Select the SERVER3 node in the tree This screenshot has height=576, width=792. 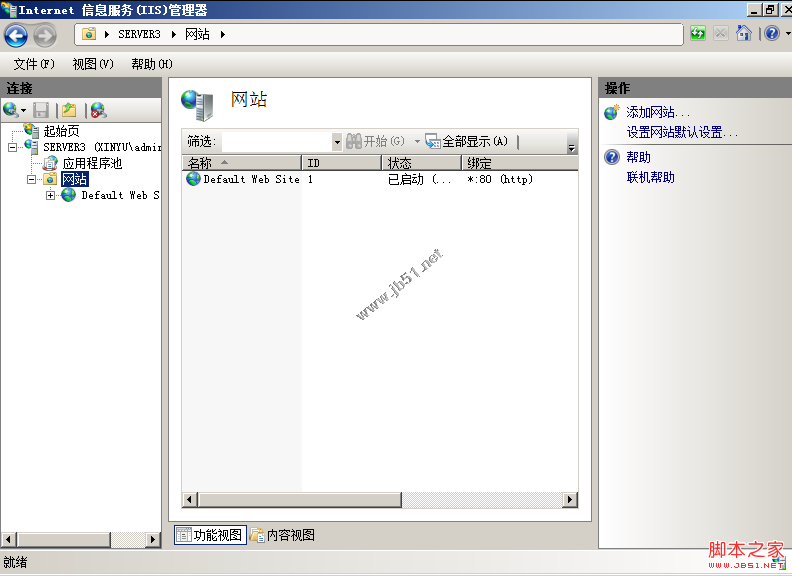pos(102,147)
